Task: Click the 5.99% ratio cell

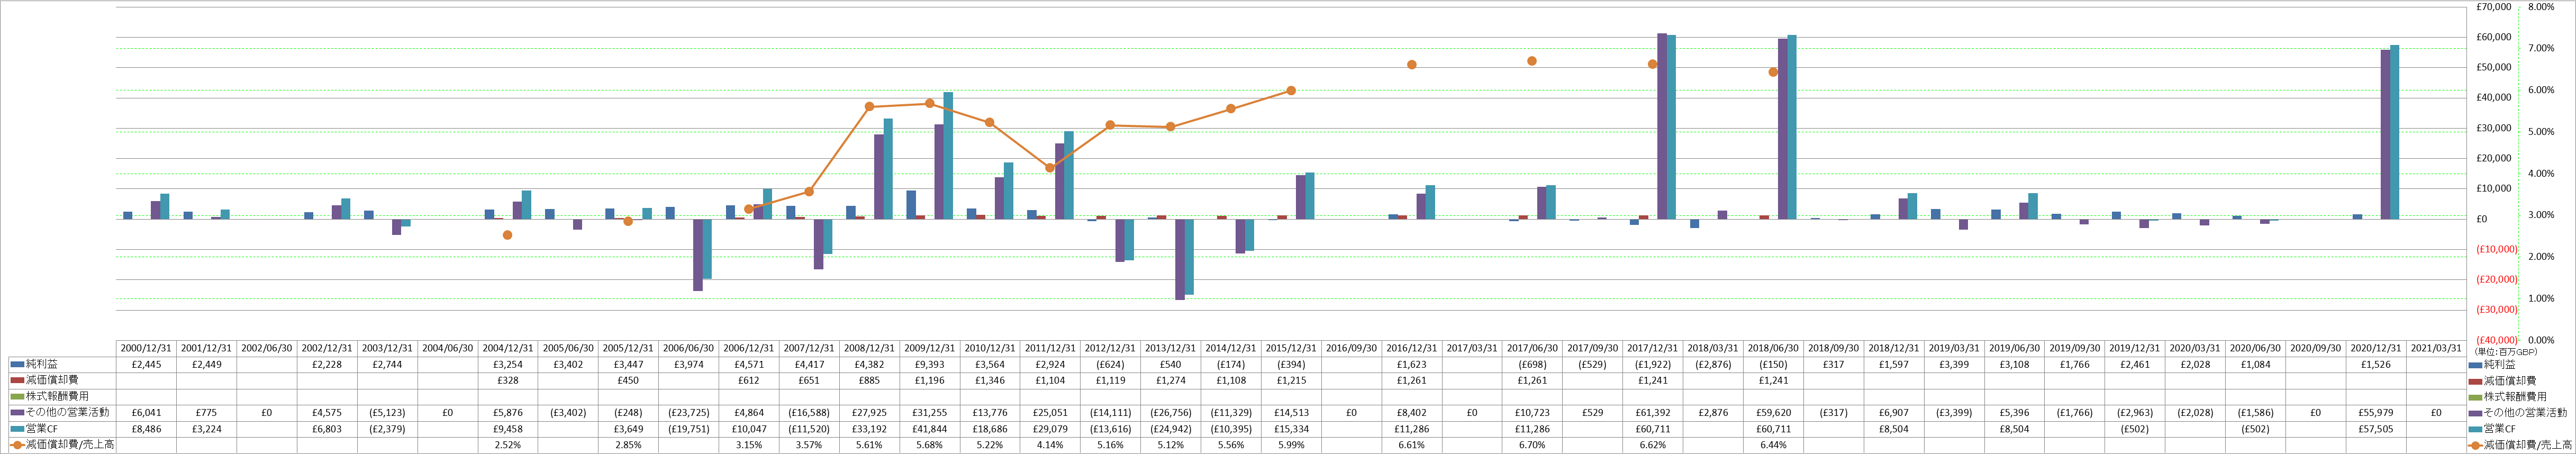Action: click(1291, 445)
